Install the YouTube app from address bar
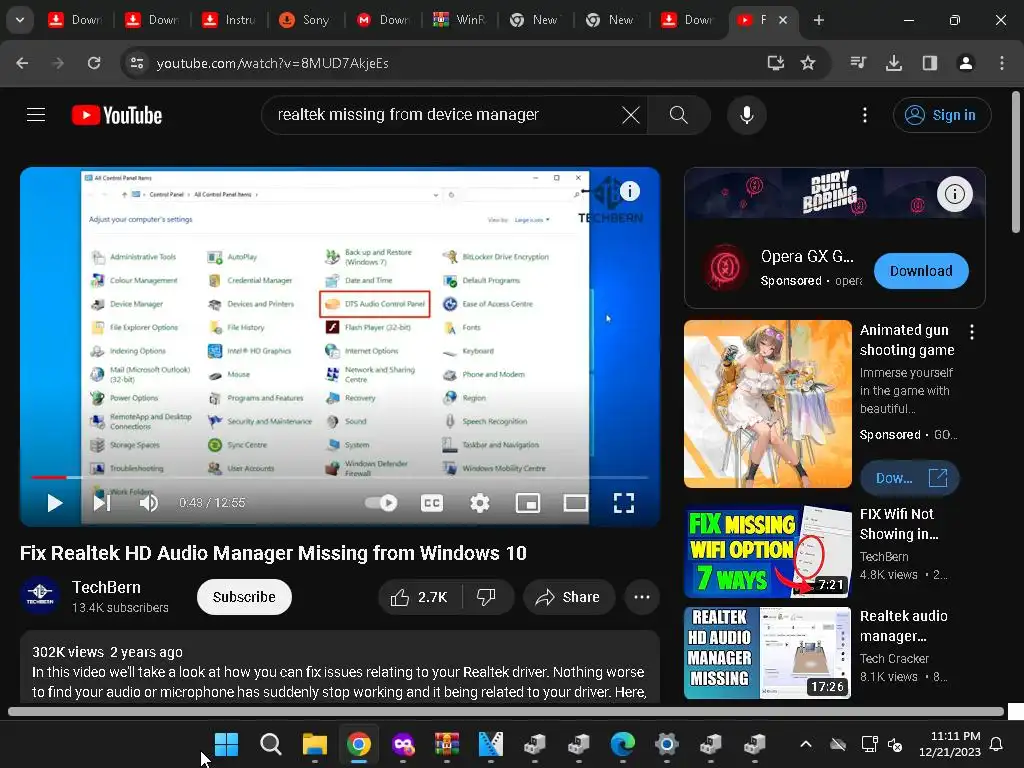 click(x=775, y=63)
